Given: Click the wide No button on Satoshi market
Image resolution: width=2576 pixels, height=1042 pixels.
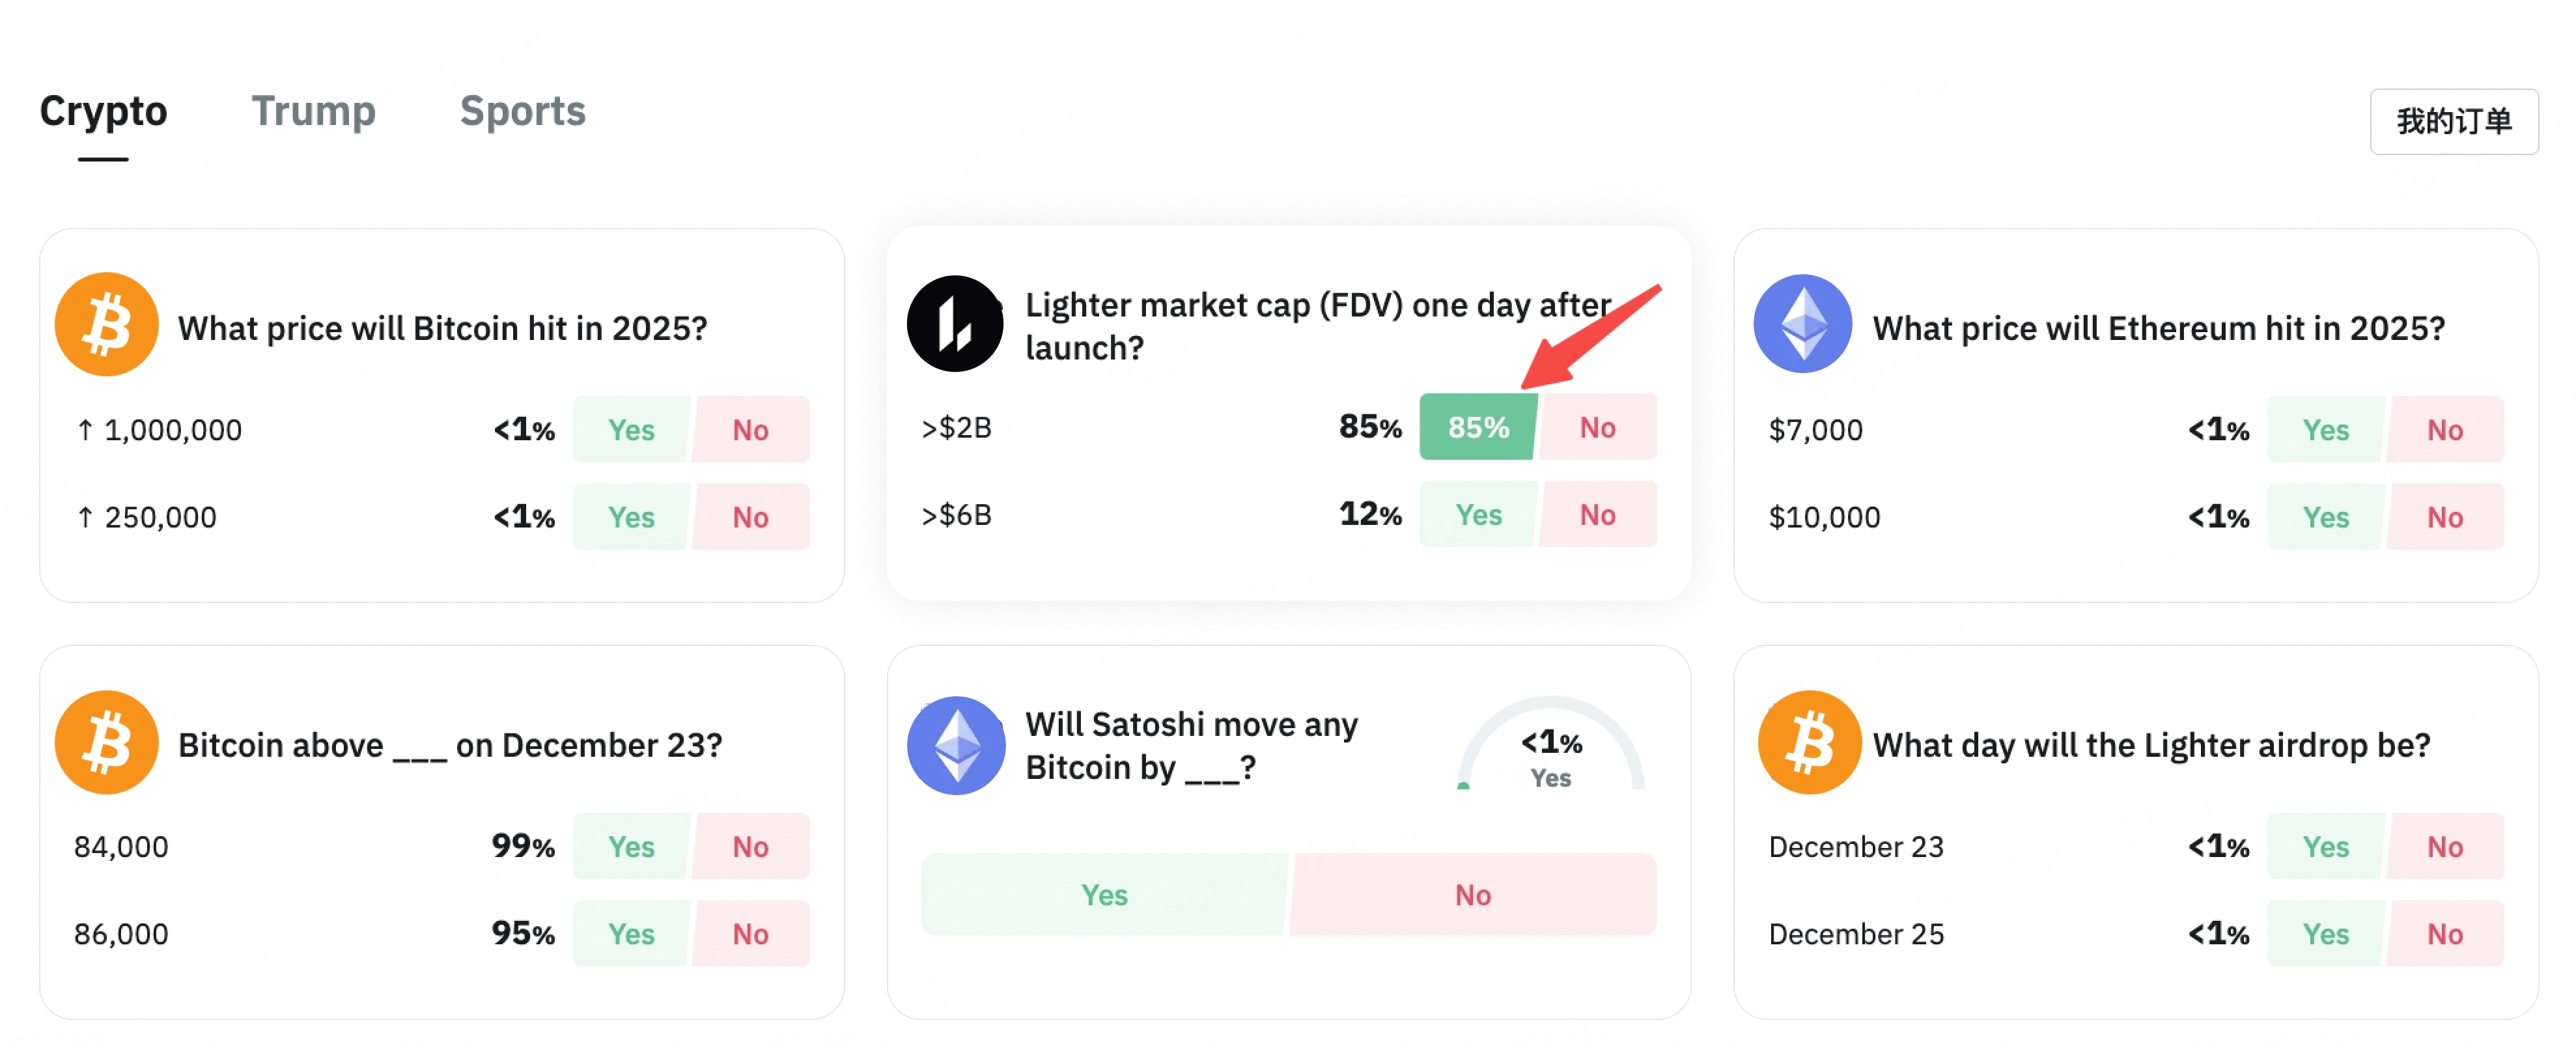Looking at the screenshot, I should pos(1472,895).
